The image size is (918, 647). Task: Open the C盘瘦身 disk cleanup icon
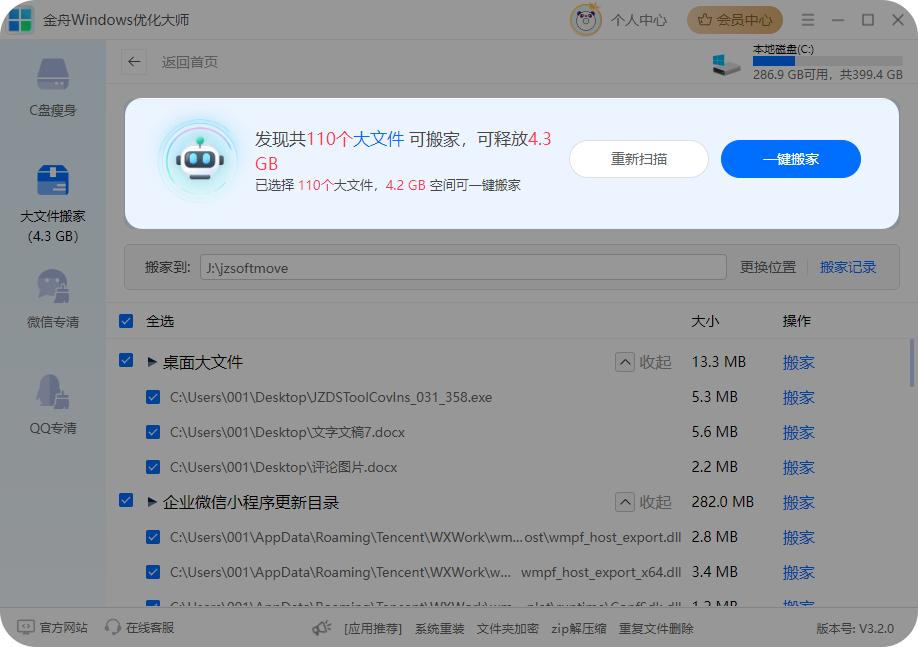pyautogui.click(x=53, y=74)
